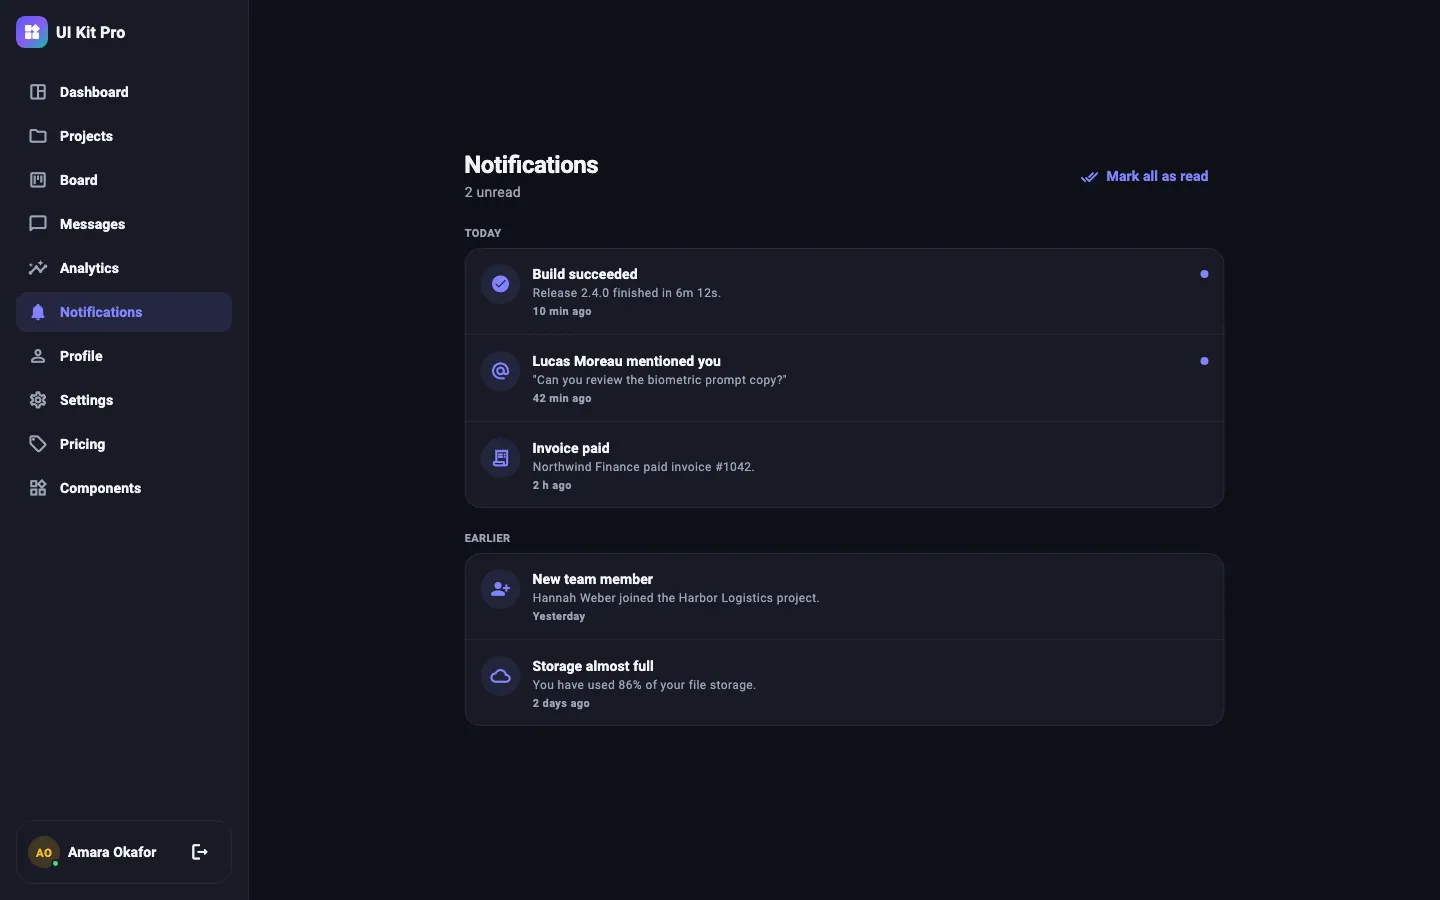Click the "Build succeeded" notification title

click(x=585, y=274)
